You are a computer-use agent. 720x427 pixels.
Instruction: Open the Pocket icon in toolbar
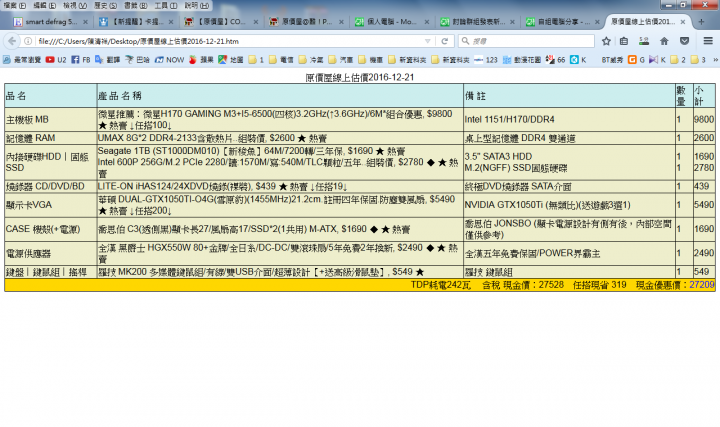point(684,41)
